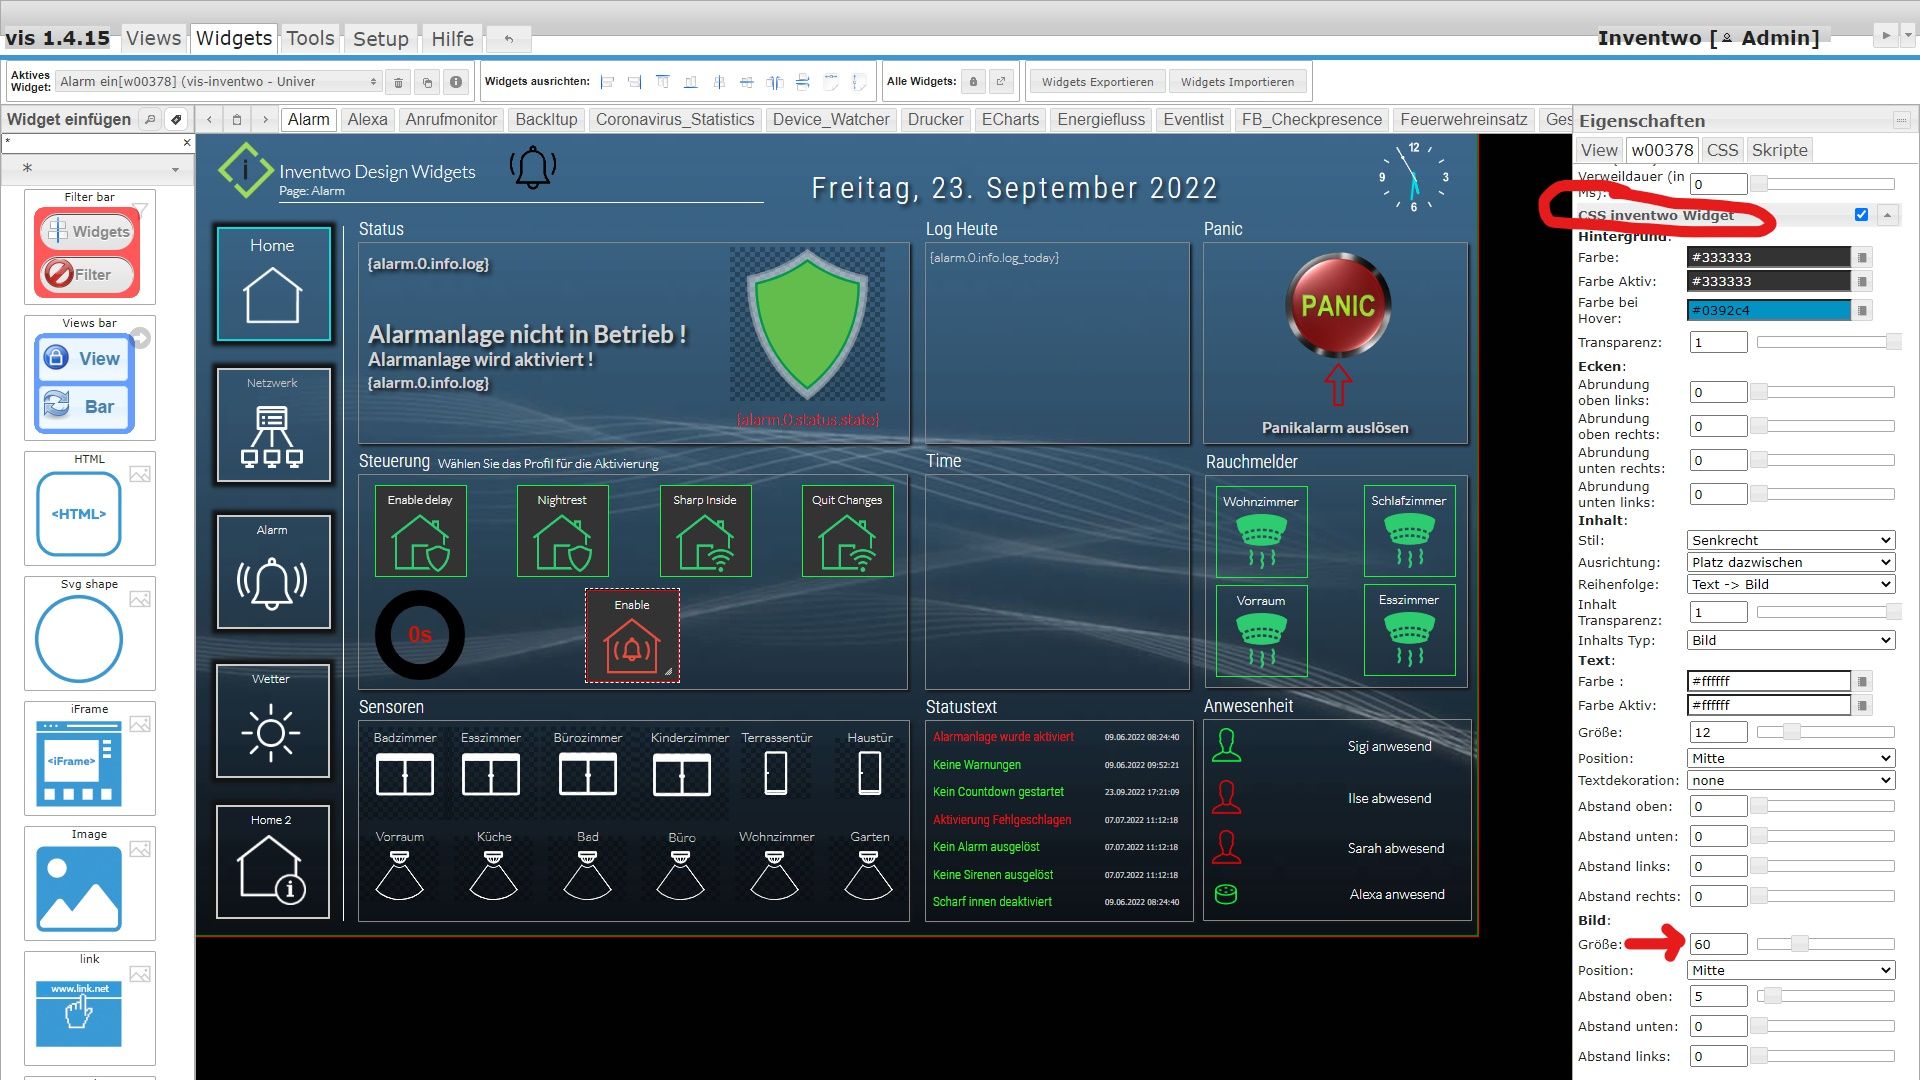Open all widgets in new window via external-link icon
Viewport: 1920px width, 1080px height.
coord(1001,81)
